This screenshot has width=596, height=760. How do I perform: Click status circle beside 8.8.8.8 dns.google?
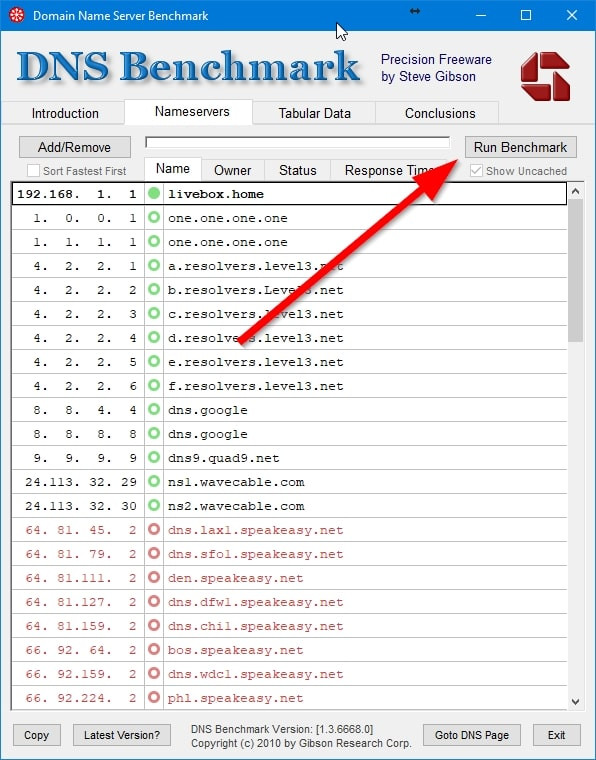click(154, 433)
